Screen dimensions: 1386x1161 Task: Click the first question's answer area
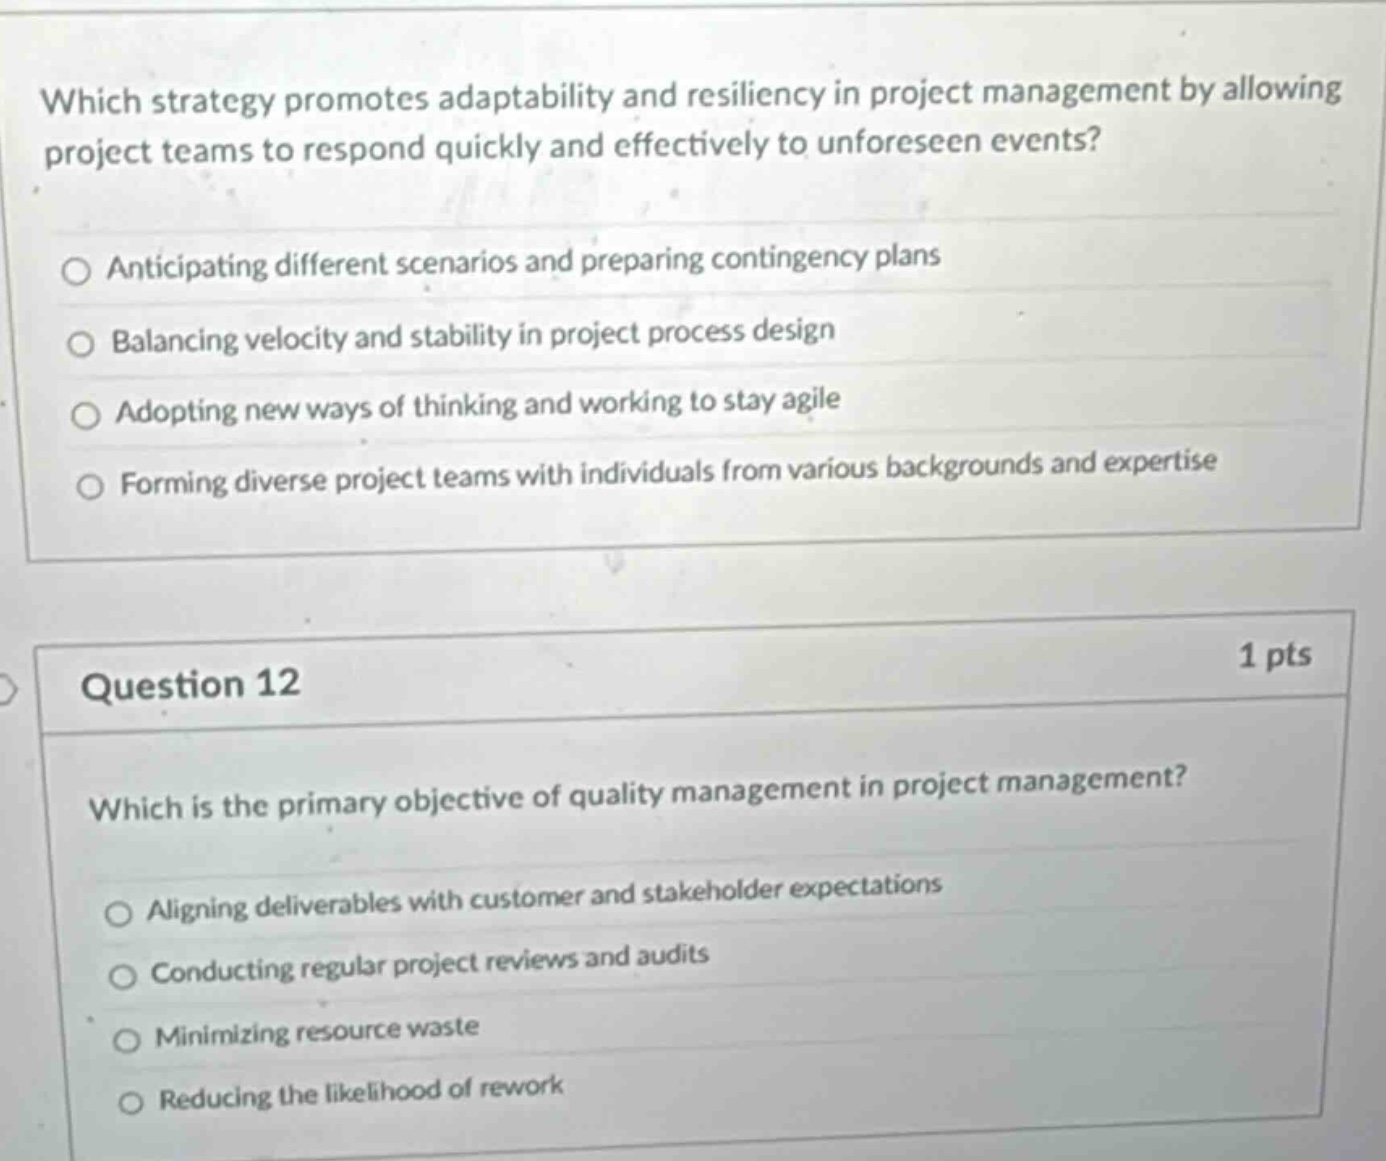pyautogui.click(x=690, y=370)
